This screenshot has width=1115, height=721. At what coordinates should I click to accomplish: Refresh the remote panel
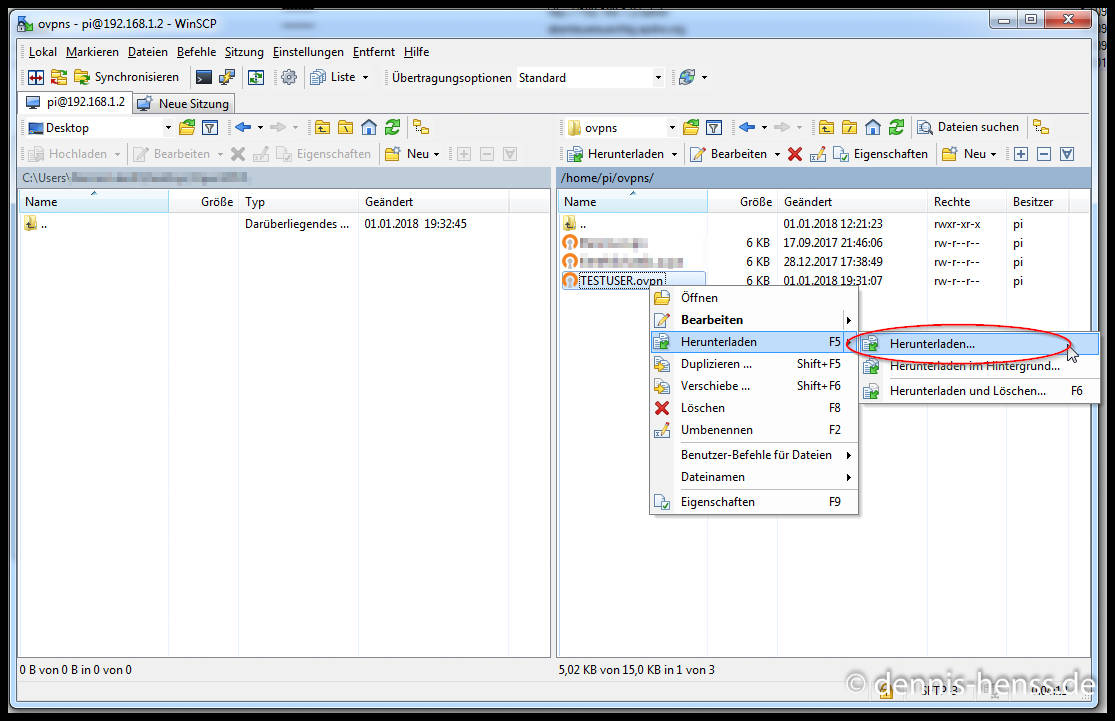coord(897,128)
